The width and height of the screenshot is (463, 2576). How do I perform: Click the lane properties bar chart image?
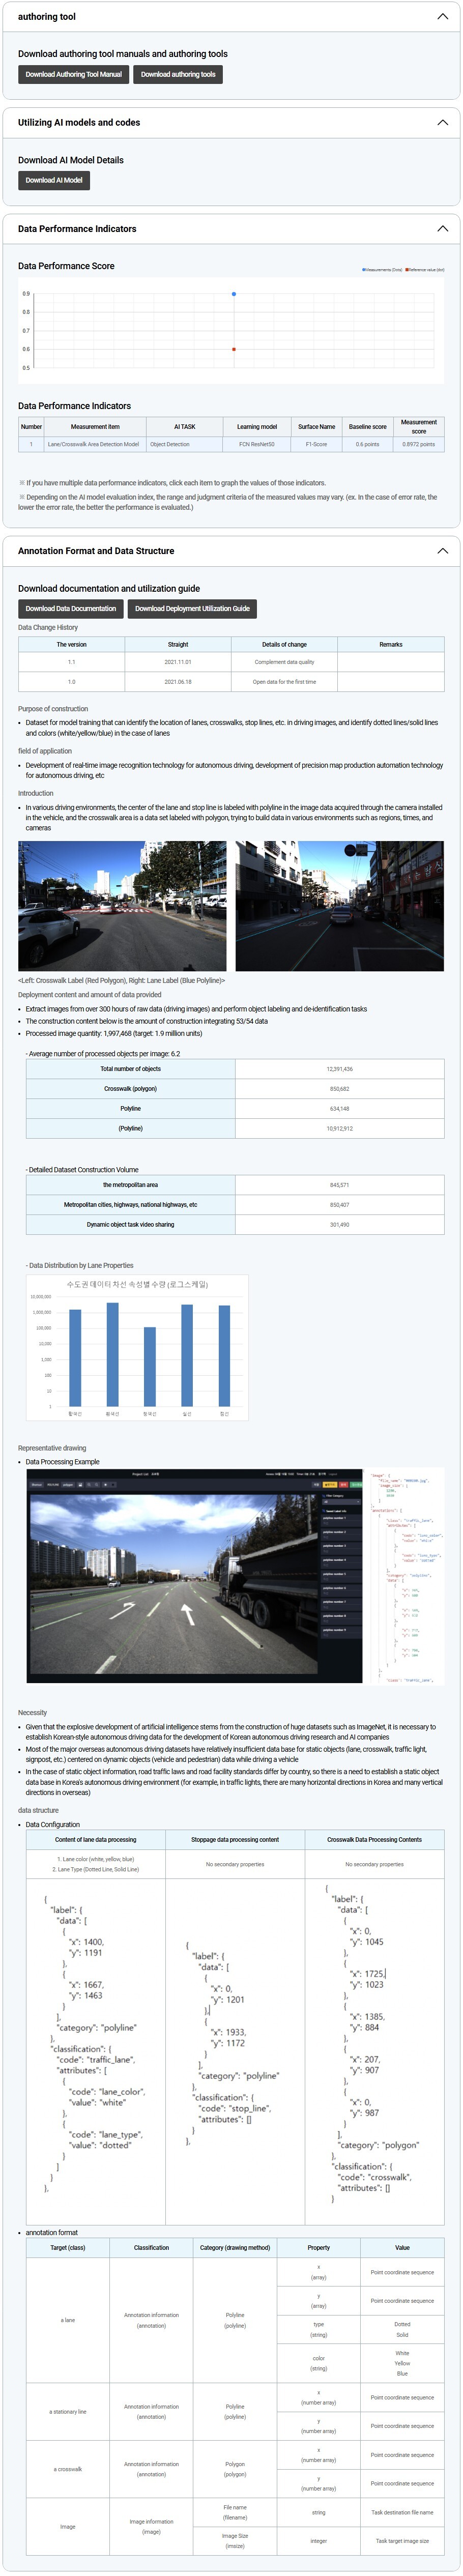[x=137, y=1347]
